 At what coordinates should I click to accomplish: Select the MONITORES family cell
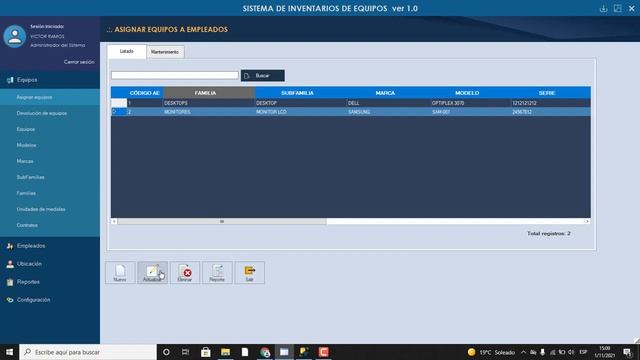coord(209,112)
